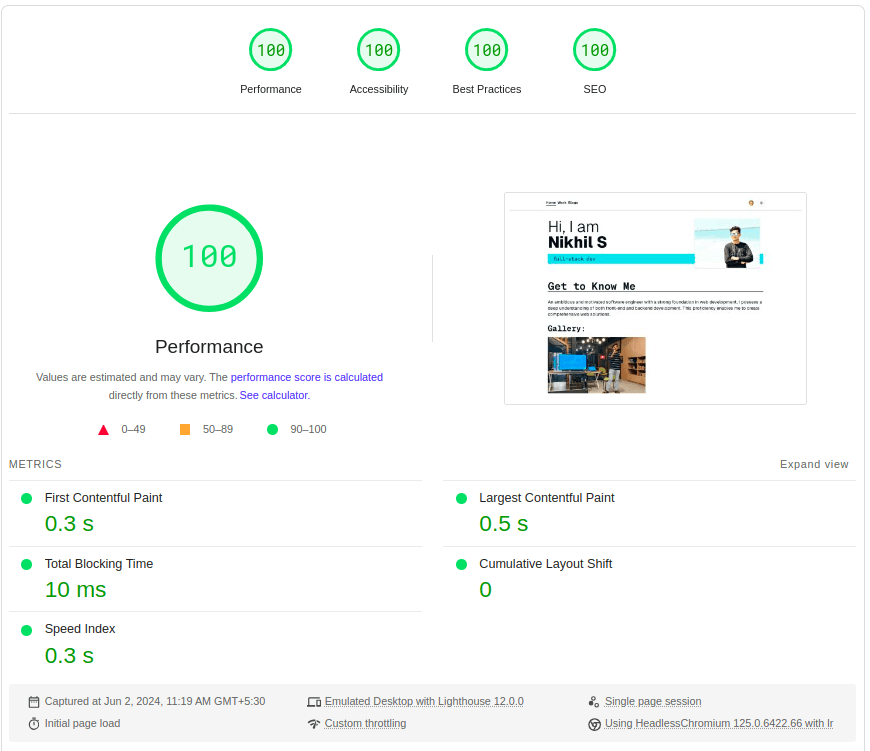This screenshot has height=751, width=870.
Task: Click the green dot beside Cumulative Layout Shift
Action: (460, 563)
